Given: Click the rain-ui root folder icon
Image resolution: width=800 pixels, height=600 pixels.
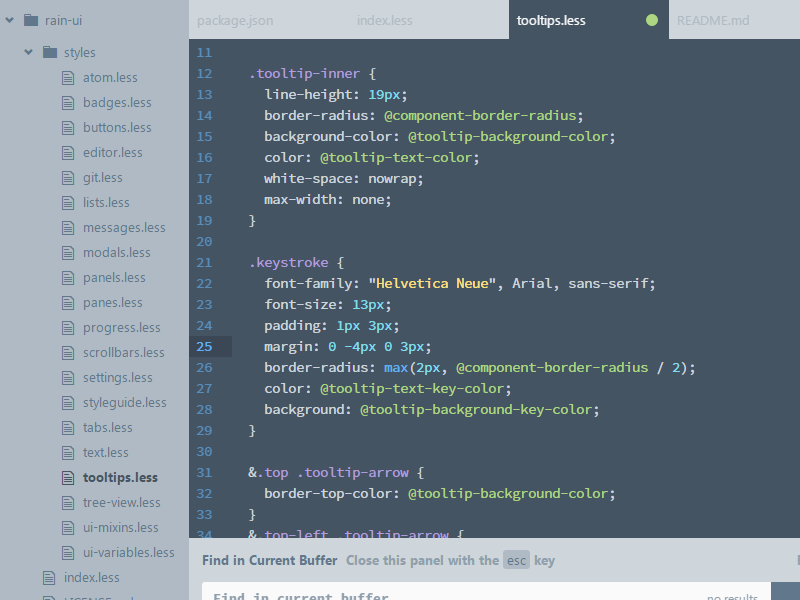Looking at the screenshot, I should (30, 19).
